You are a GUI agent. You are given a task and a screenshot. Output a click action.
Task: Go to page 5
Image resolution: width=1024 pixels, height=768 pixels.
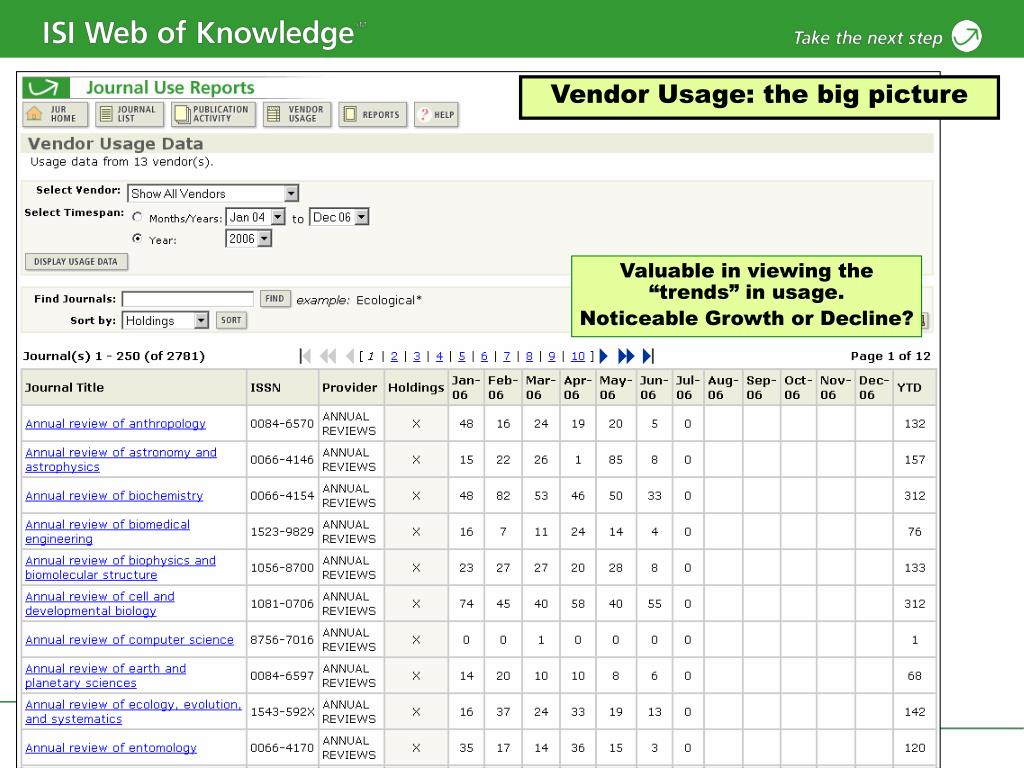(462, 356)
